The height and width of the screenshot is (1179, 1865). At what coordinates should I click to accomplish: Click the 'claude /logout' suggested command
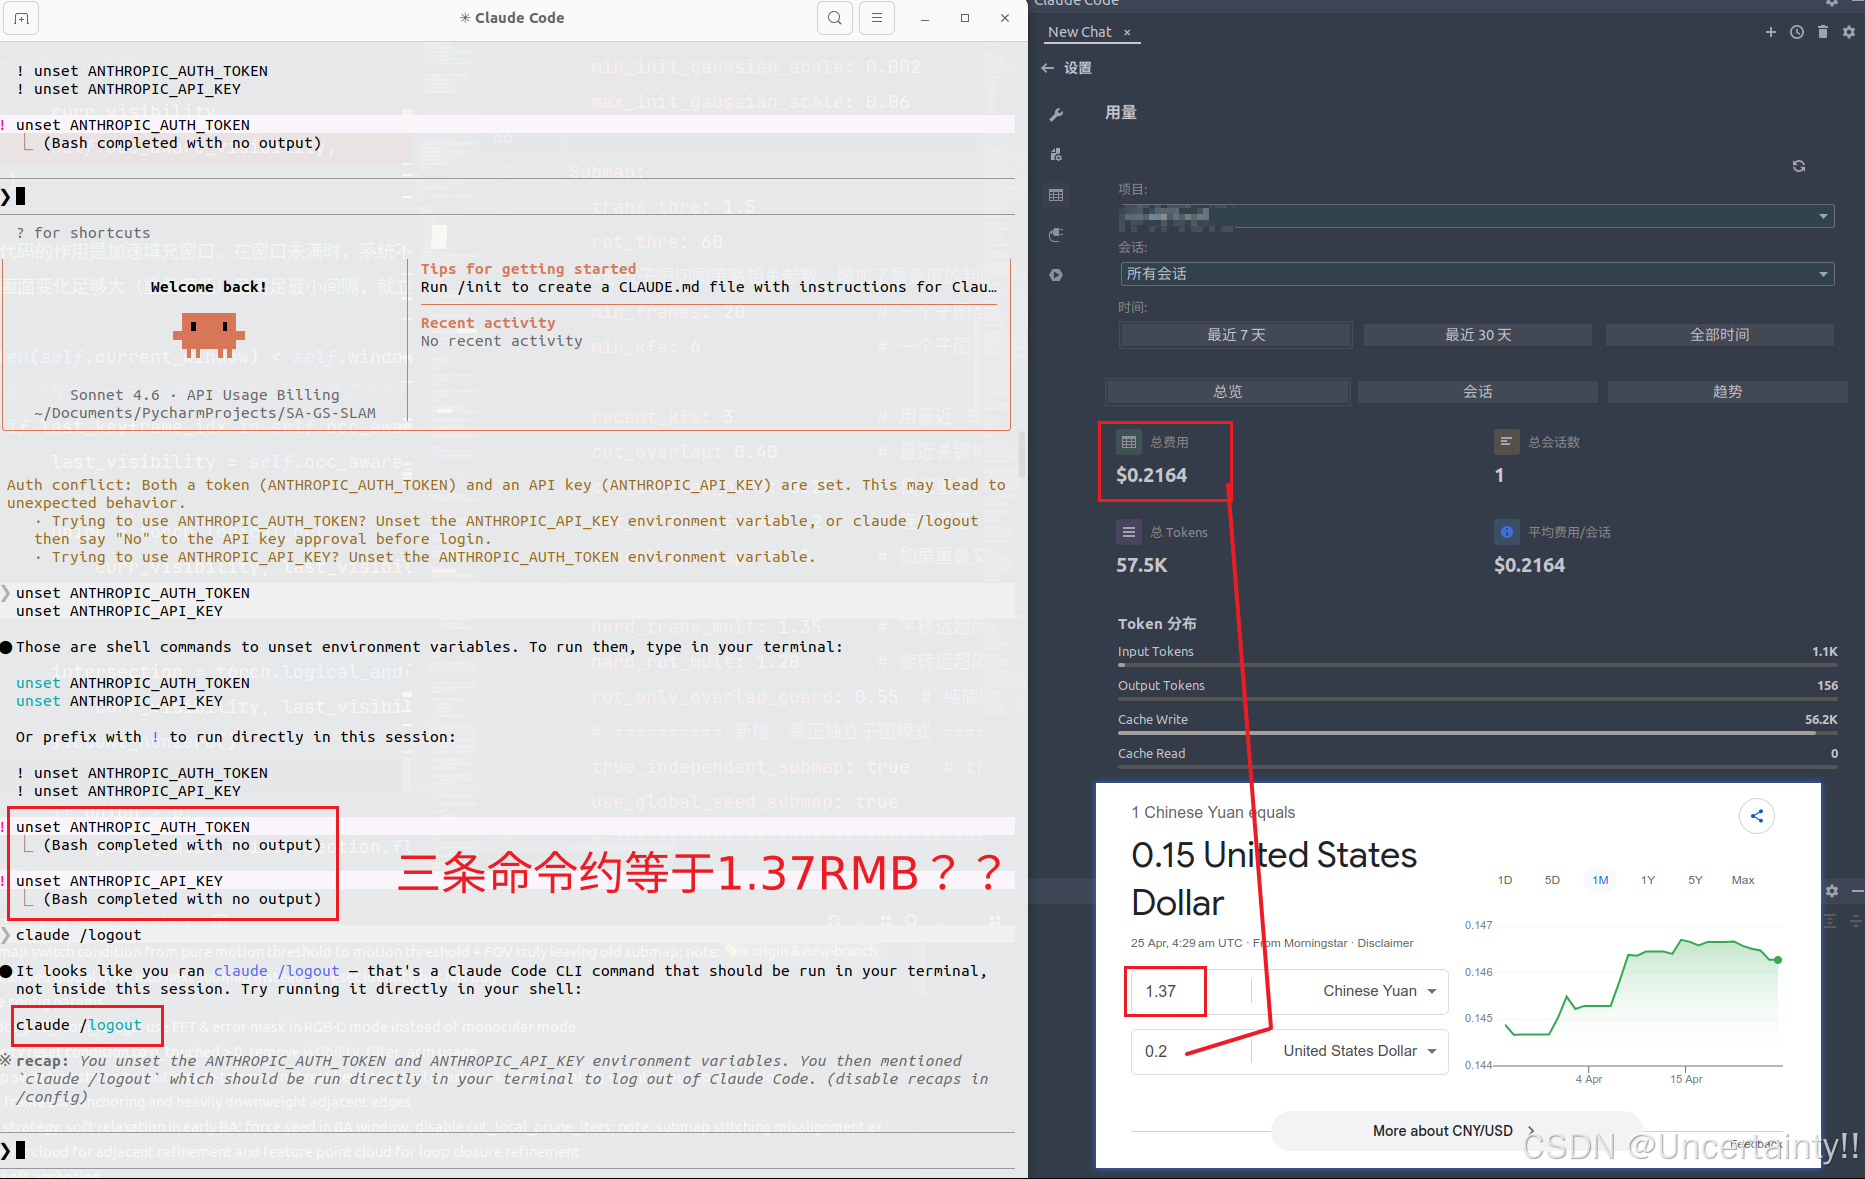79,1025
